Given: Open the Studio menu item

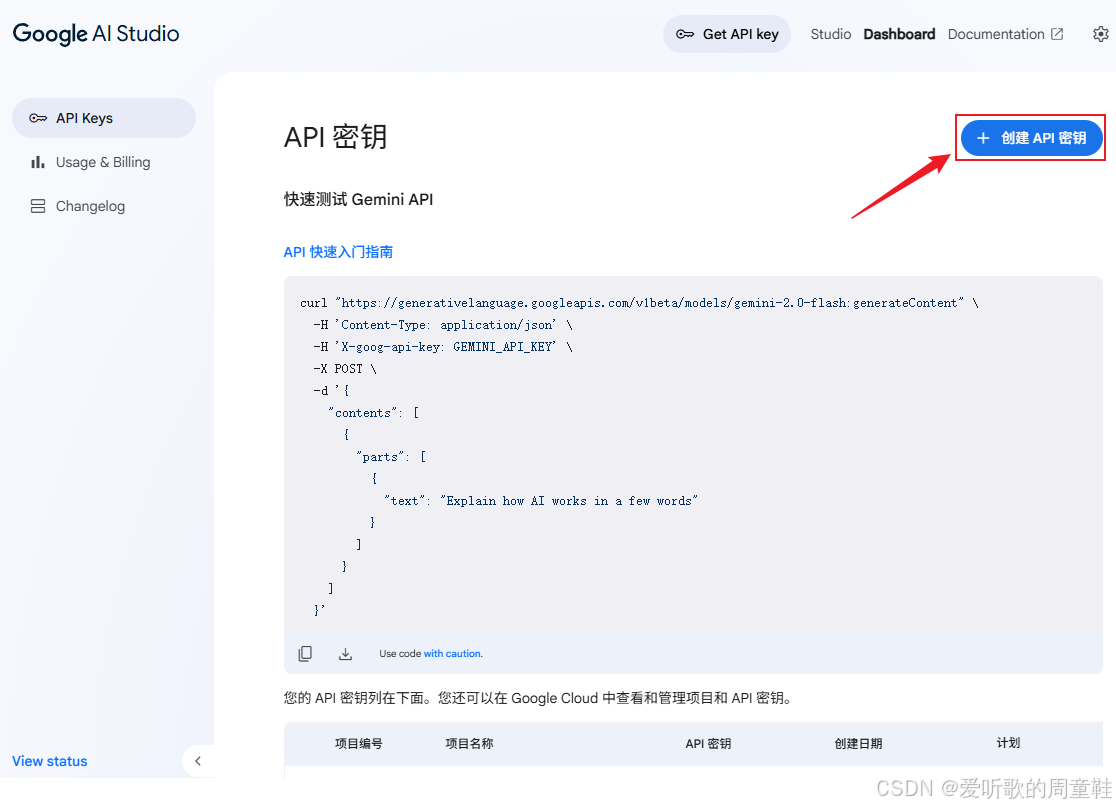Looking at the screenshot, I should click(x=830, y=33).
